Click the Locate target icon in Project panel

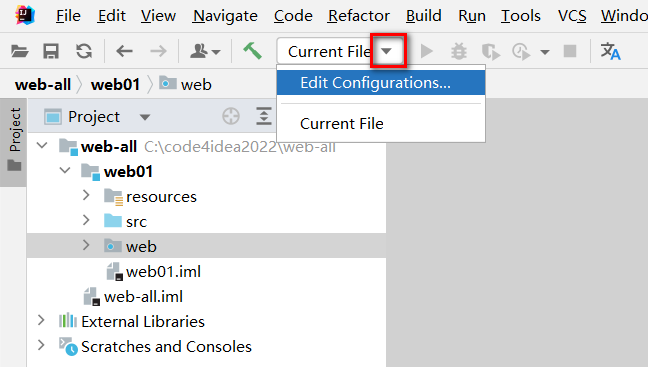tap(231, 116)
